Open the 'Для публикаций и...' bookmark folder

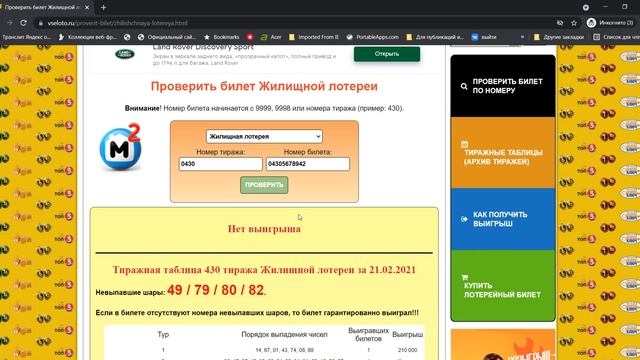click(x=435, y=37)
